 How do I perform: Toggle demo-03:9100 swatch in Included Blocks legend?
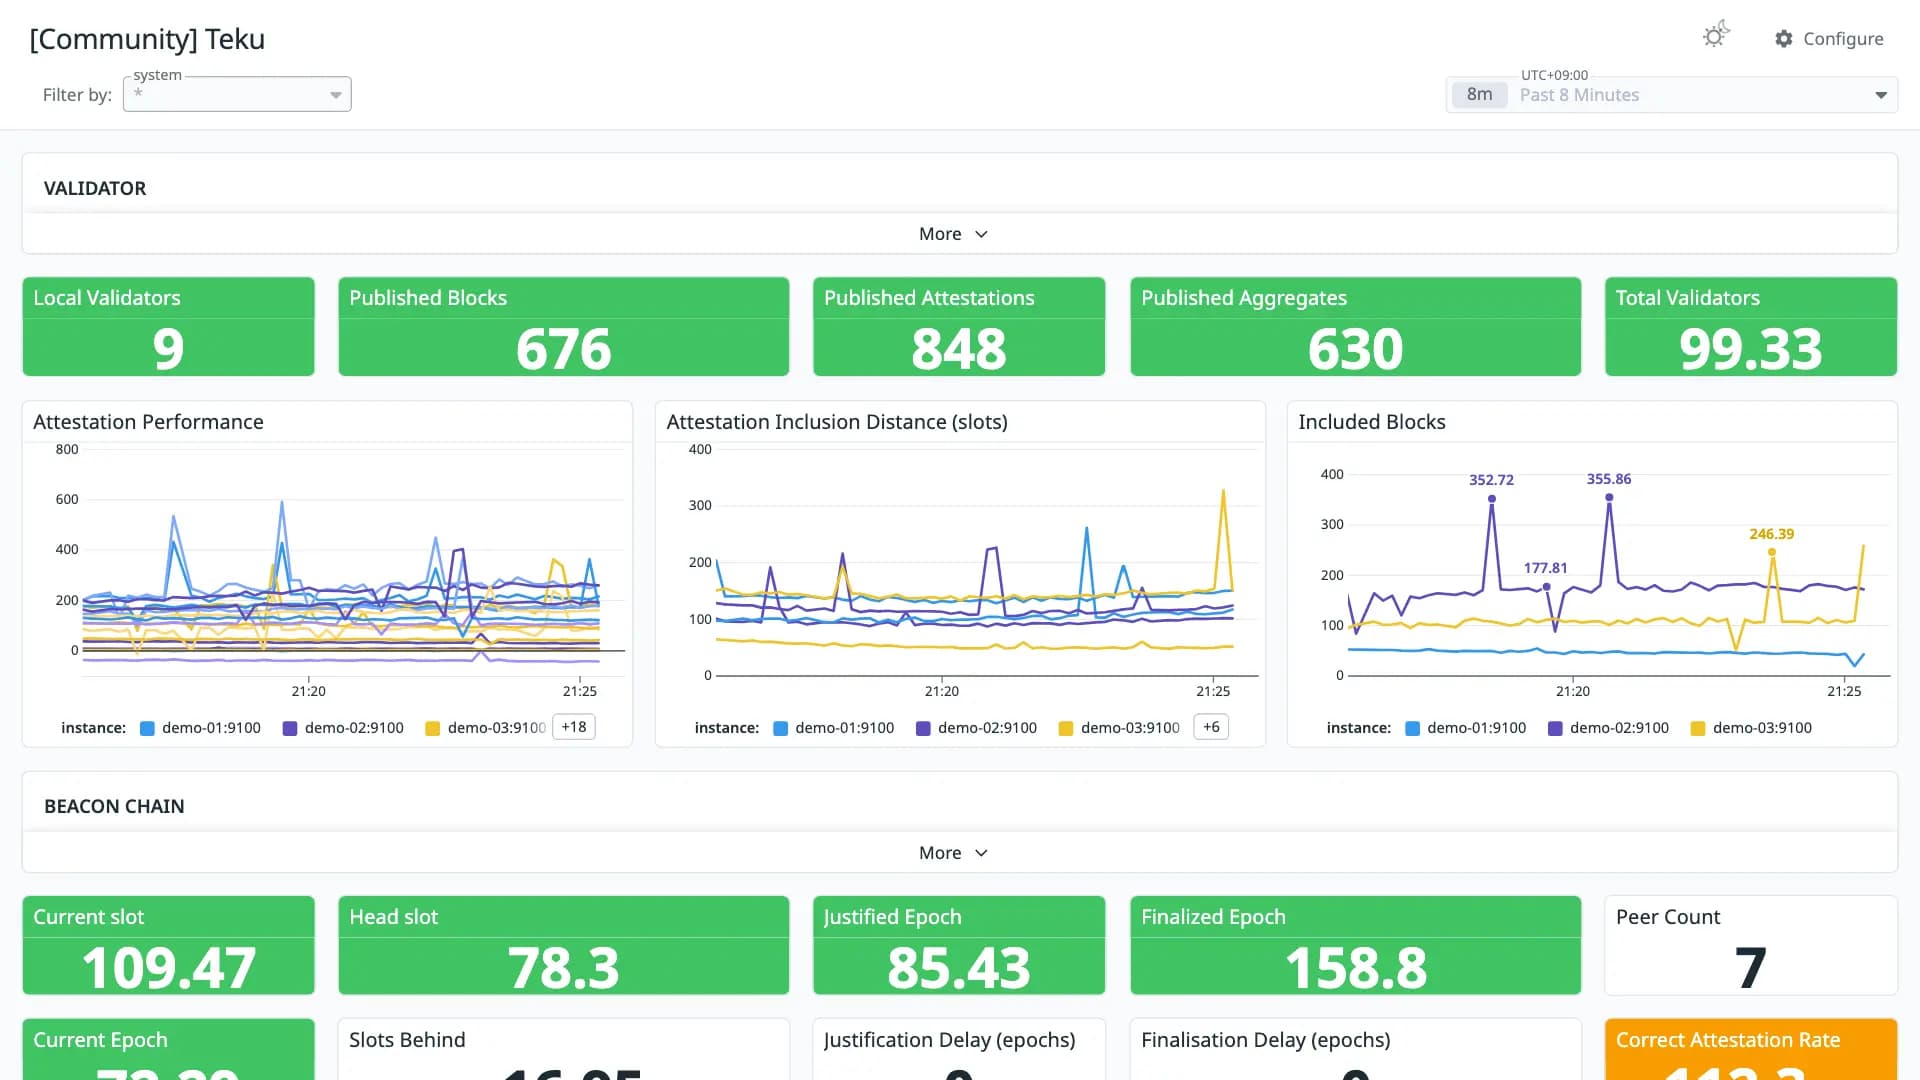pos(1698,729)
